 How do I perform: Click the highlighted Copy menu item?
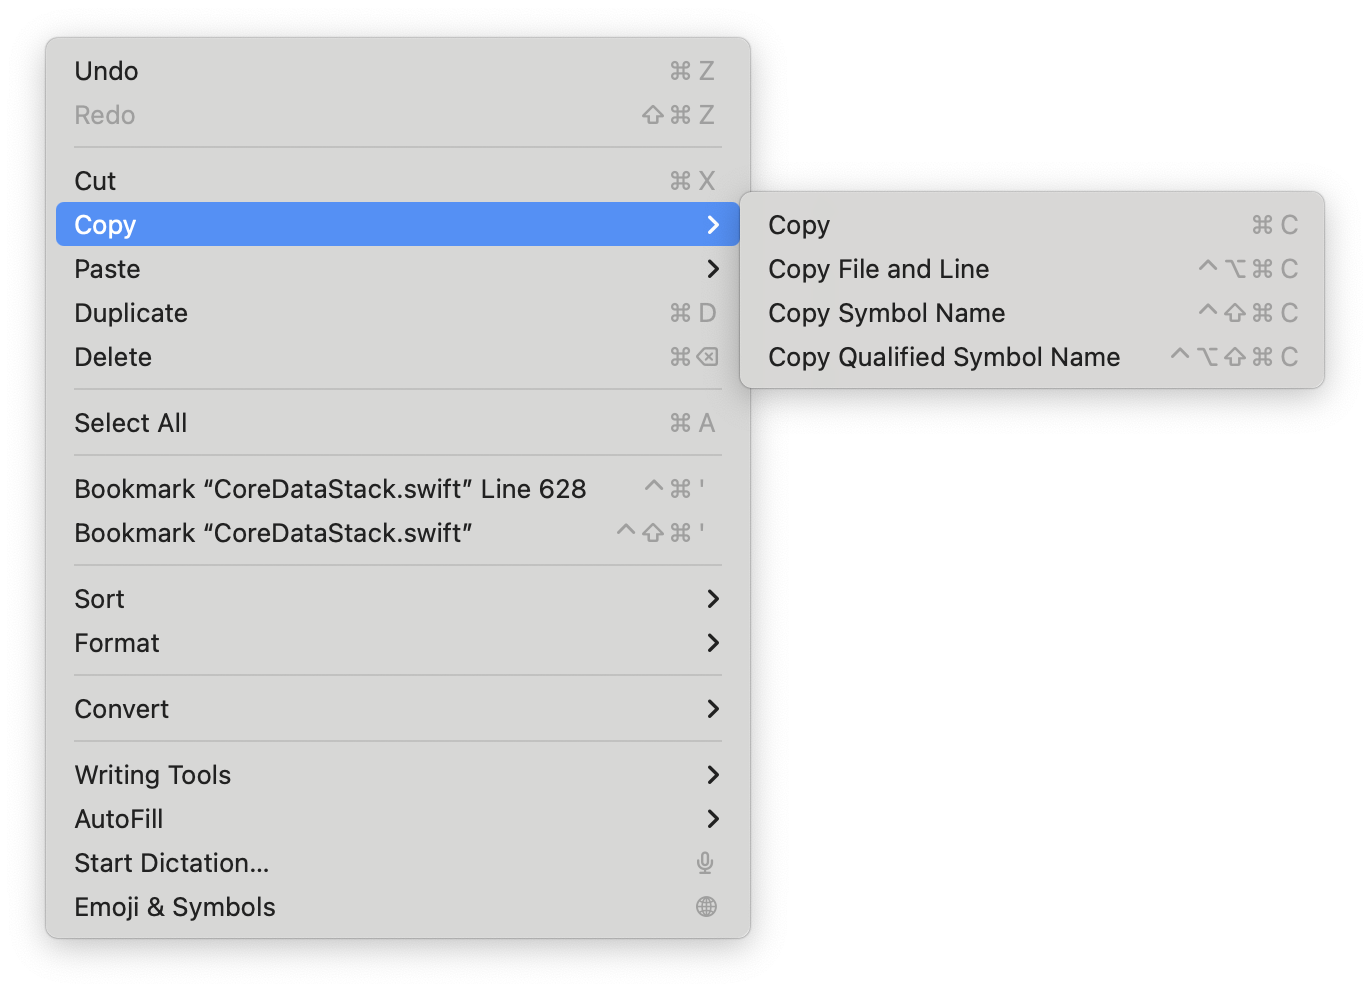[x=106, y=225]
